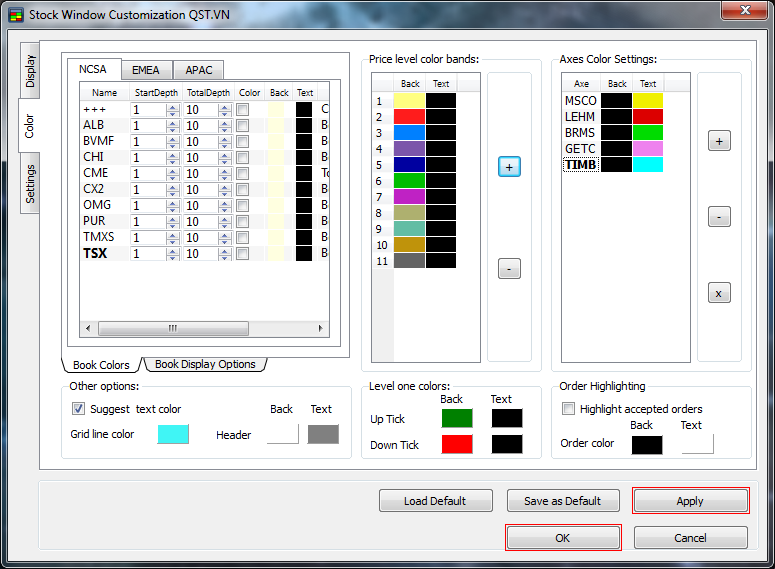The image size is (775, 569).
Task: Click plus button beside price level bands
Action: click(x=509, y=167)
